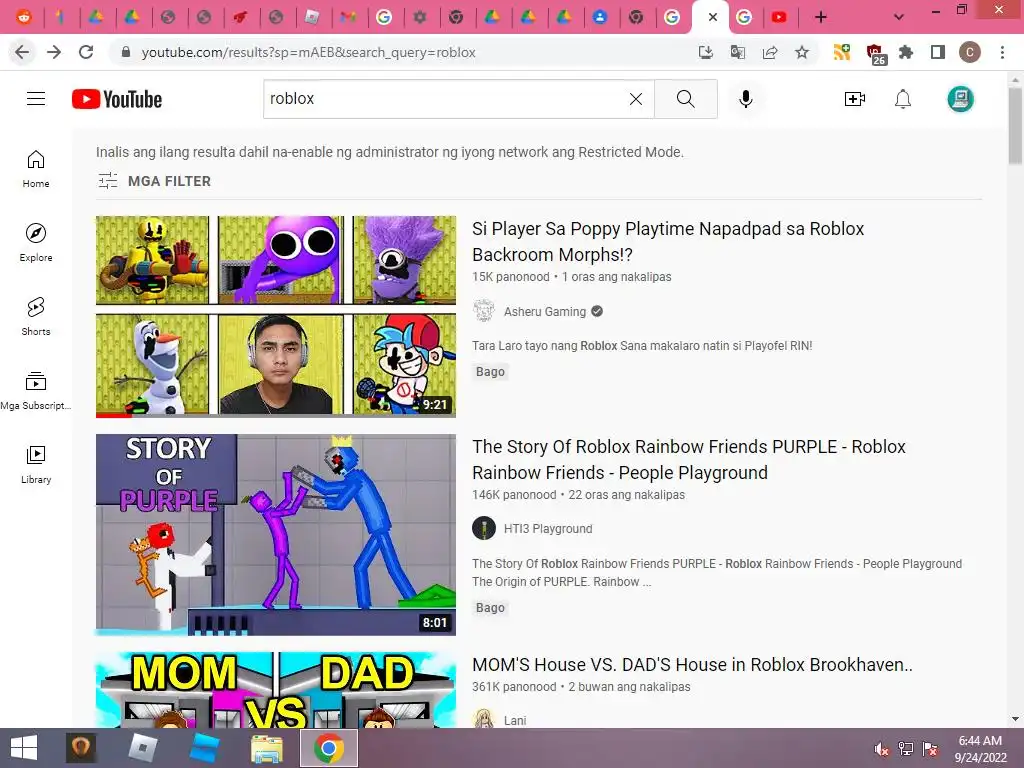
Task: Open File Explorer from the taskbar
Action: click(267, 748)
